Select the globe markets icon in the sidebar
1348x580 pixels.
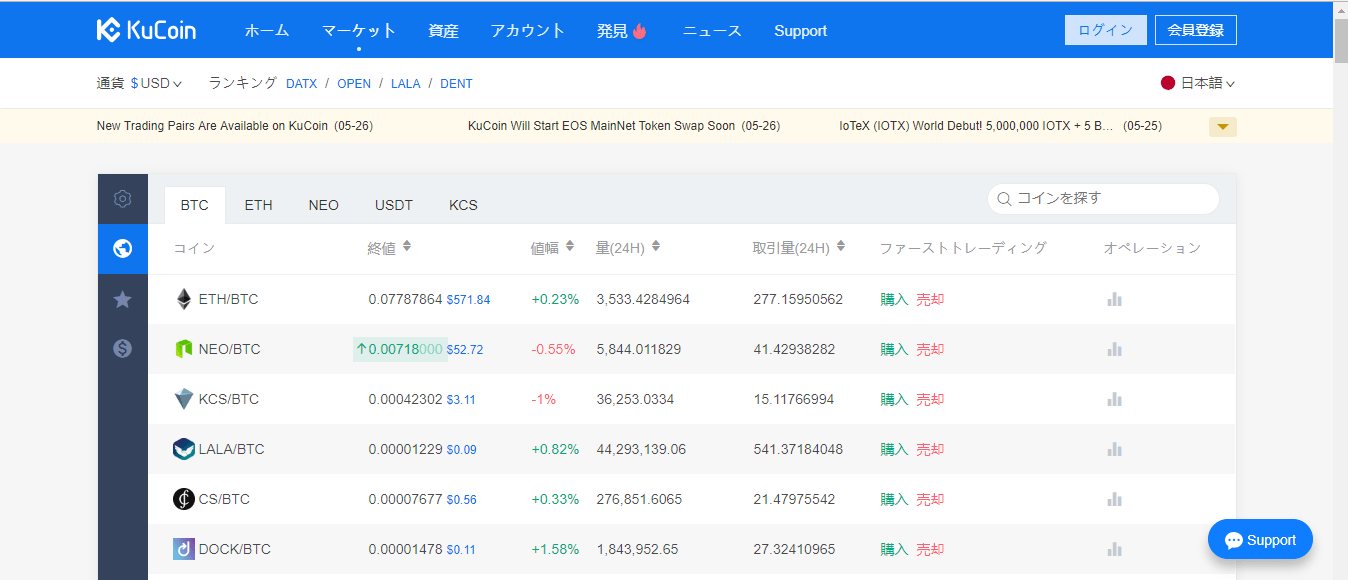coord(123,249)
